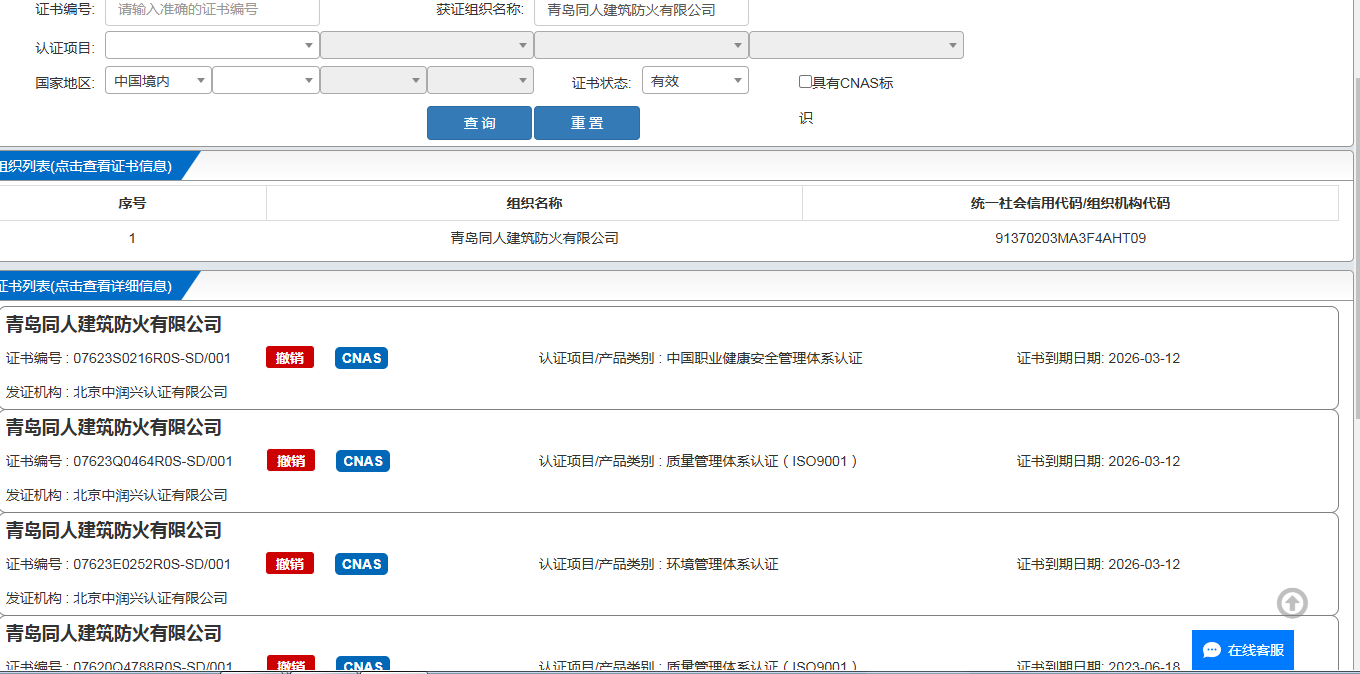Click 中国职业健康安全管理体系认证 category text

coord(764,358)
